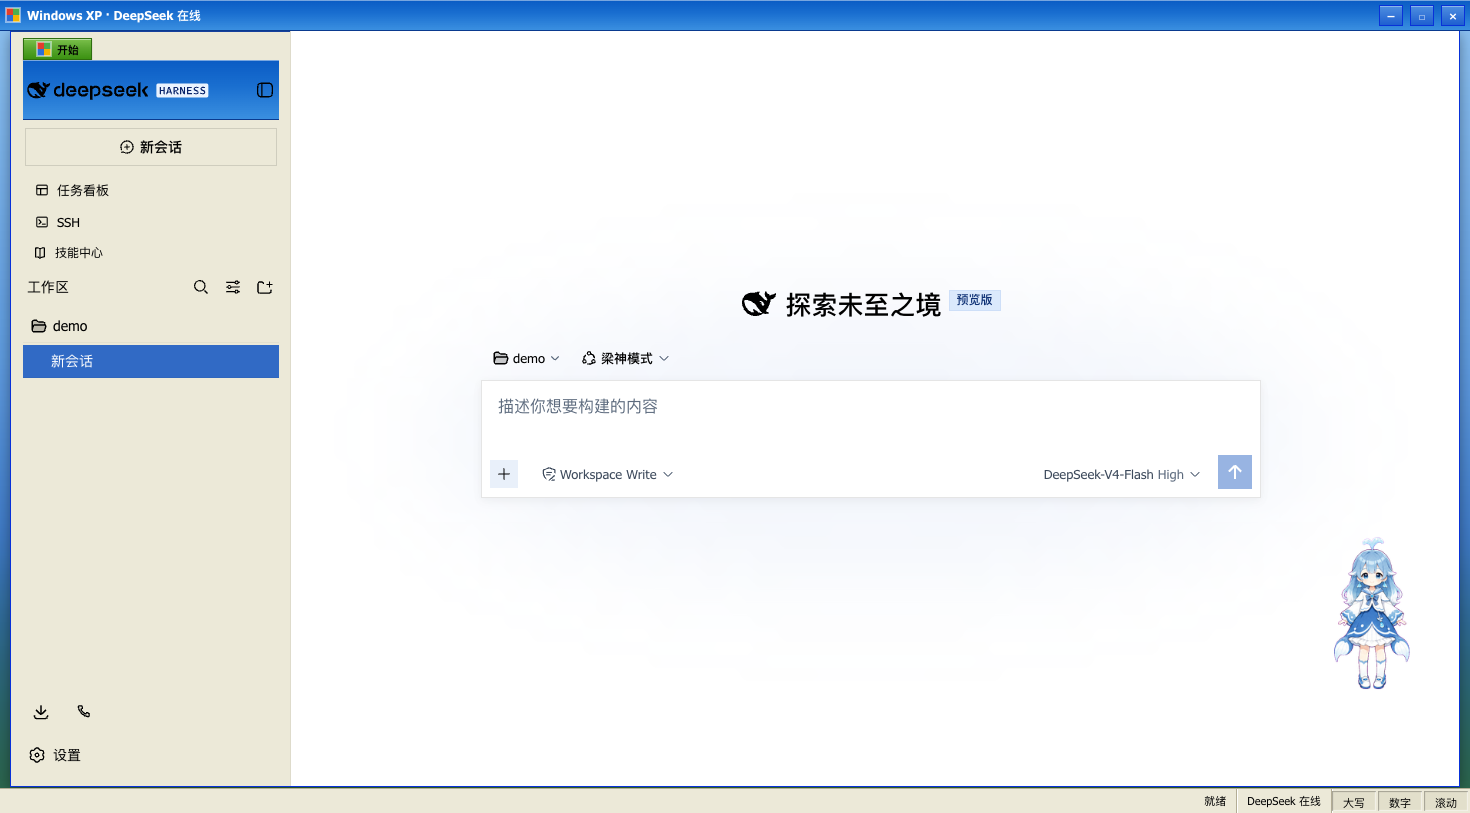
Task: Click the Windows XP flag title bar icon
Action: coord(13,15)
